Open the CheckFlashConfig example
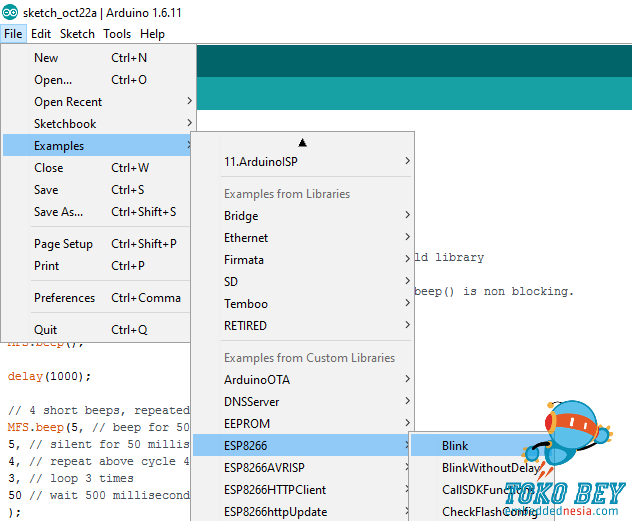This screenshot has height=521, width=632. click(482, 511)
